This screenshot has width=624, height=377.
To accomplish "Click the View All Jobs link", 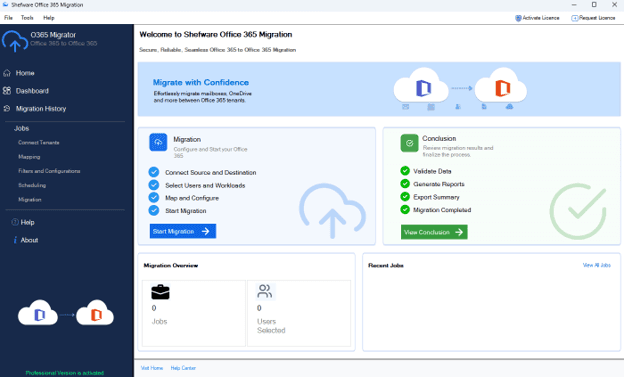I will (597, 265).
